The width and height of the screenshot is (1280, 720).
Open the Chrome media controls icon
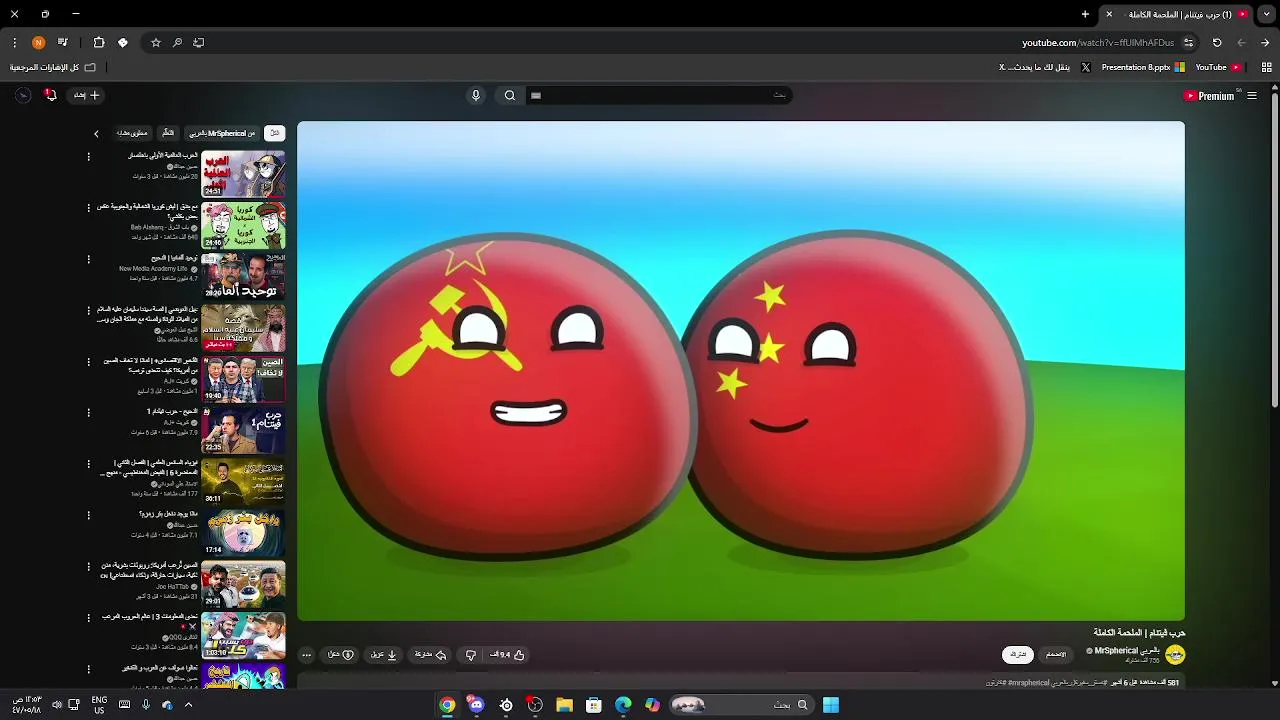click(63, 43)
